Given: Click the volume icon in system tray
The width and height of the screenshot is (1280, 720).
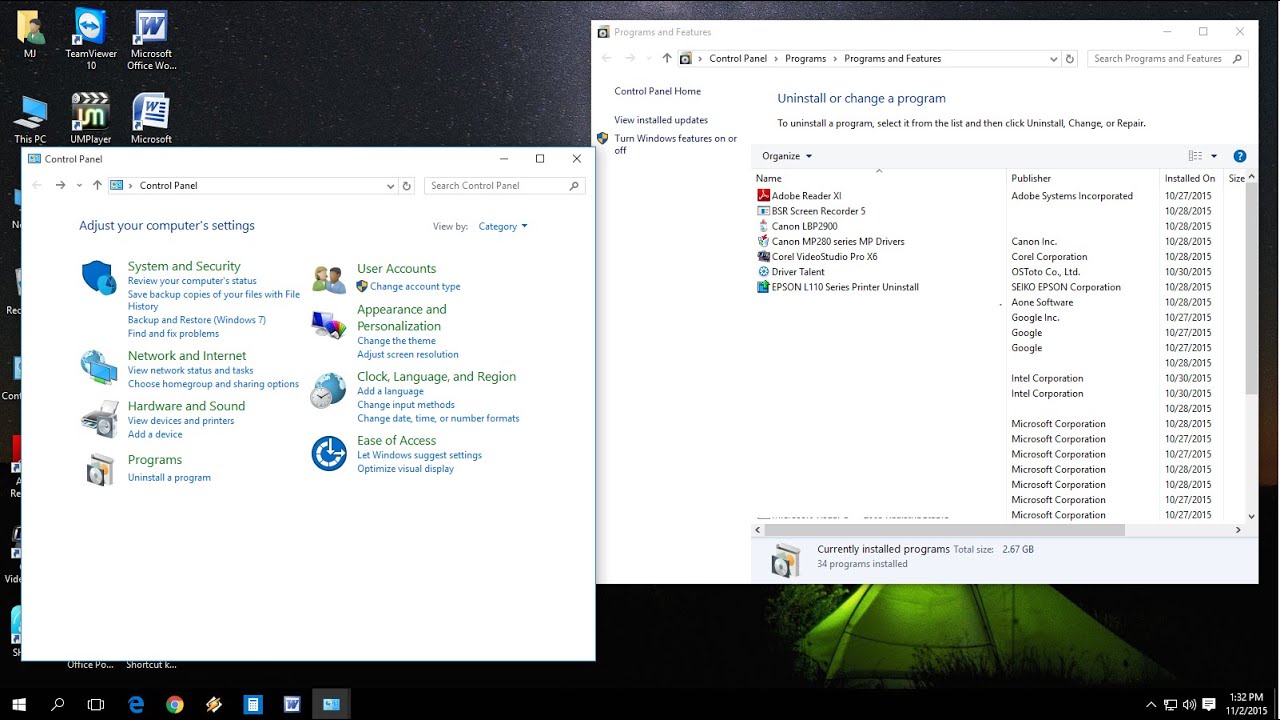Looking at the screenshot, I should 1189,704.
